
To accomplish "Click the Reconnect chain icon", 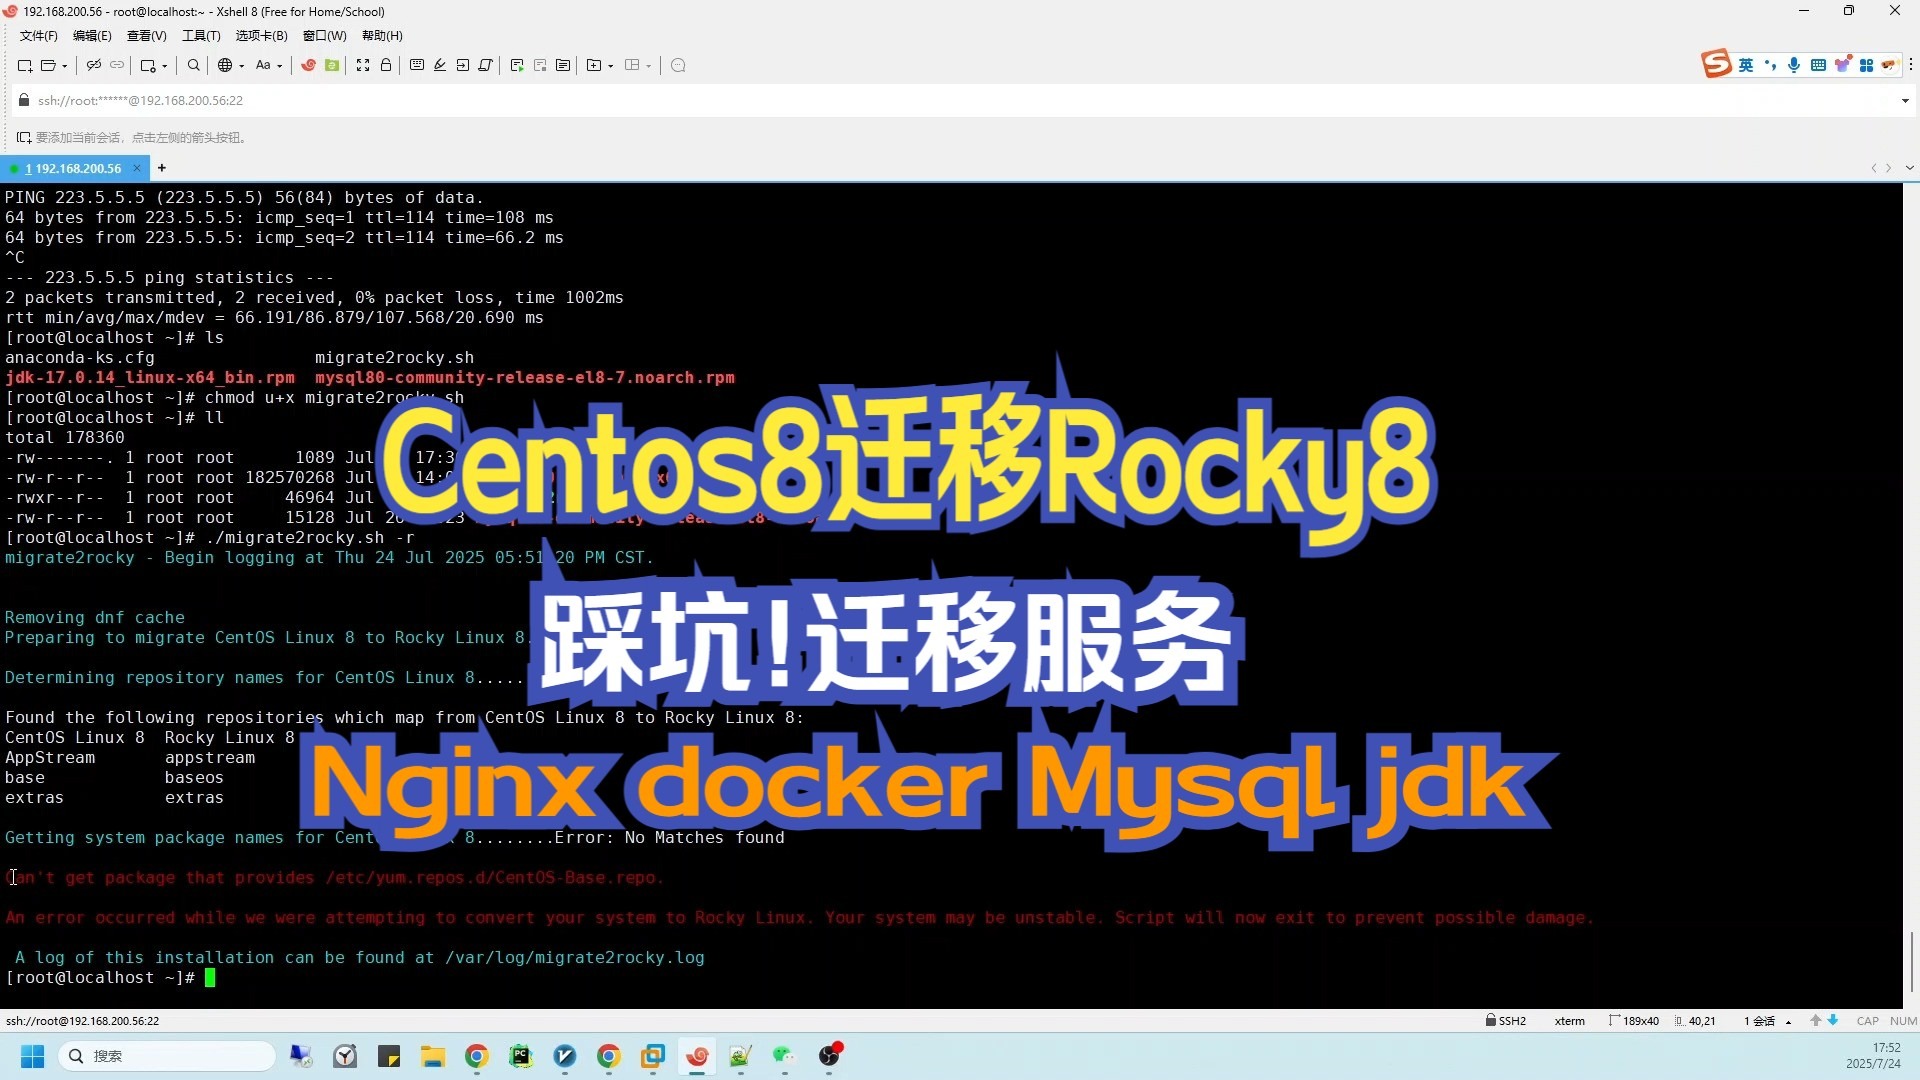I will [x=117, y=66].
